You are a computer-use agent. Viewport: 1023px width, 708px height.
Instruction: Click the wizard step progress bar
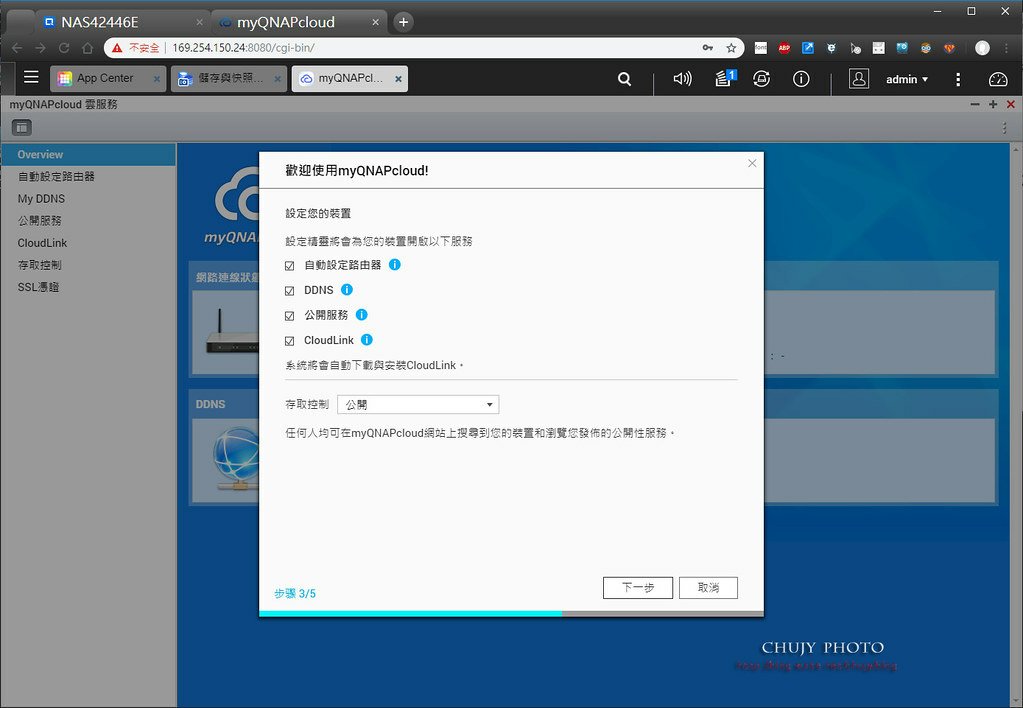click(x=512, y=613)
